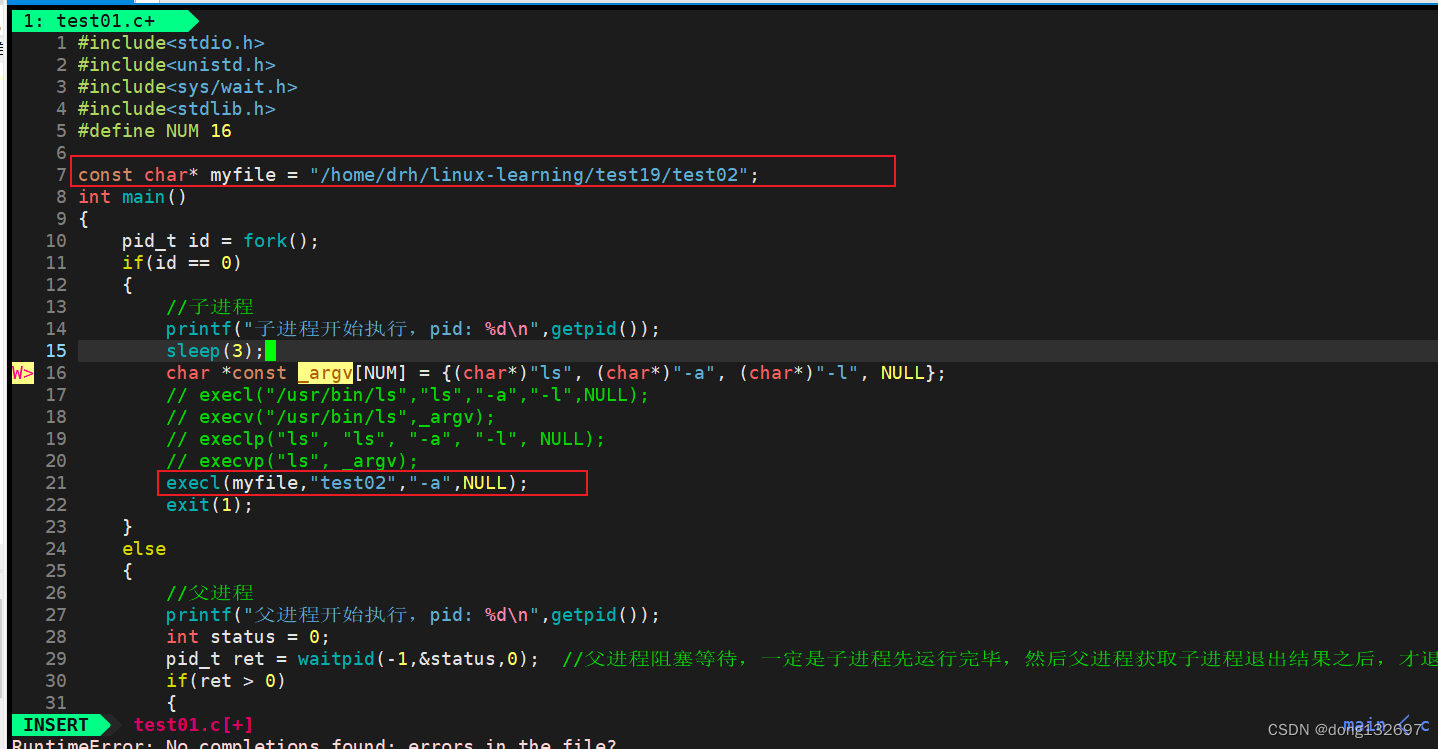The height and width of the screenshot is (749, 1438).
Task: Click commented execl("/usr/bin/ls") line 17
Action: coord(408,395)
